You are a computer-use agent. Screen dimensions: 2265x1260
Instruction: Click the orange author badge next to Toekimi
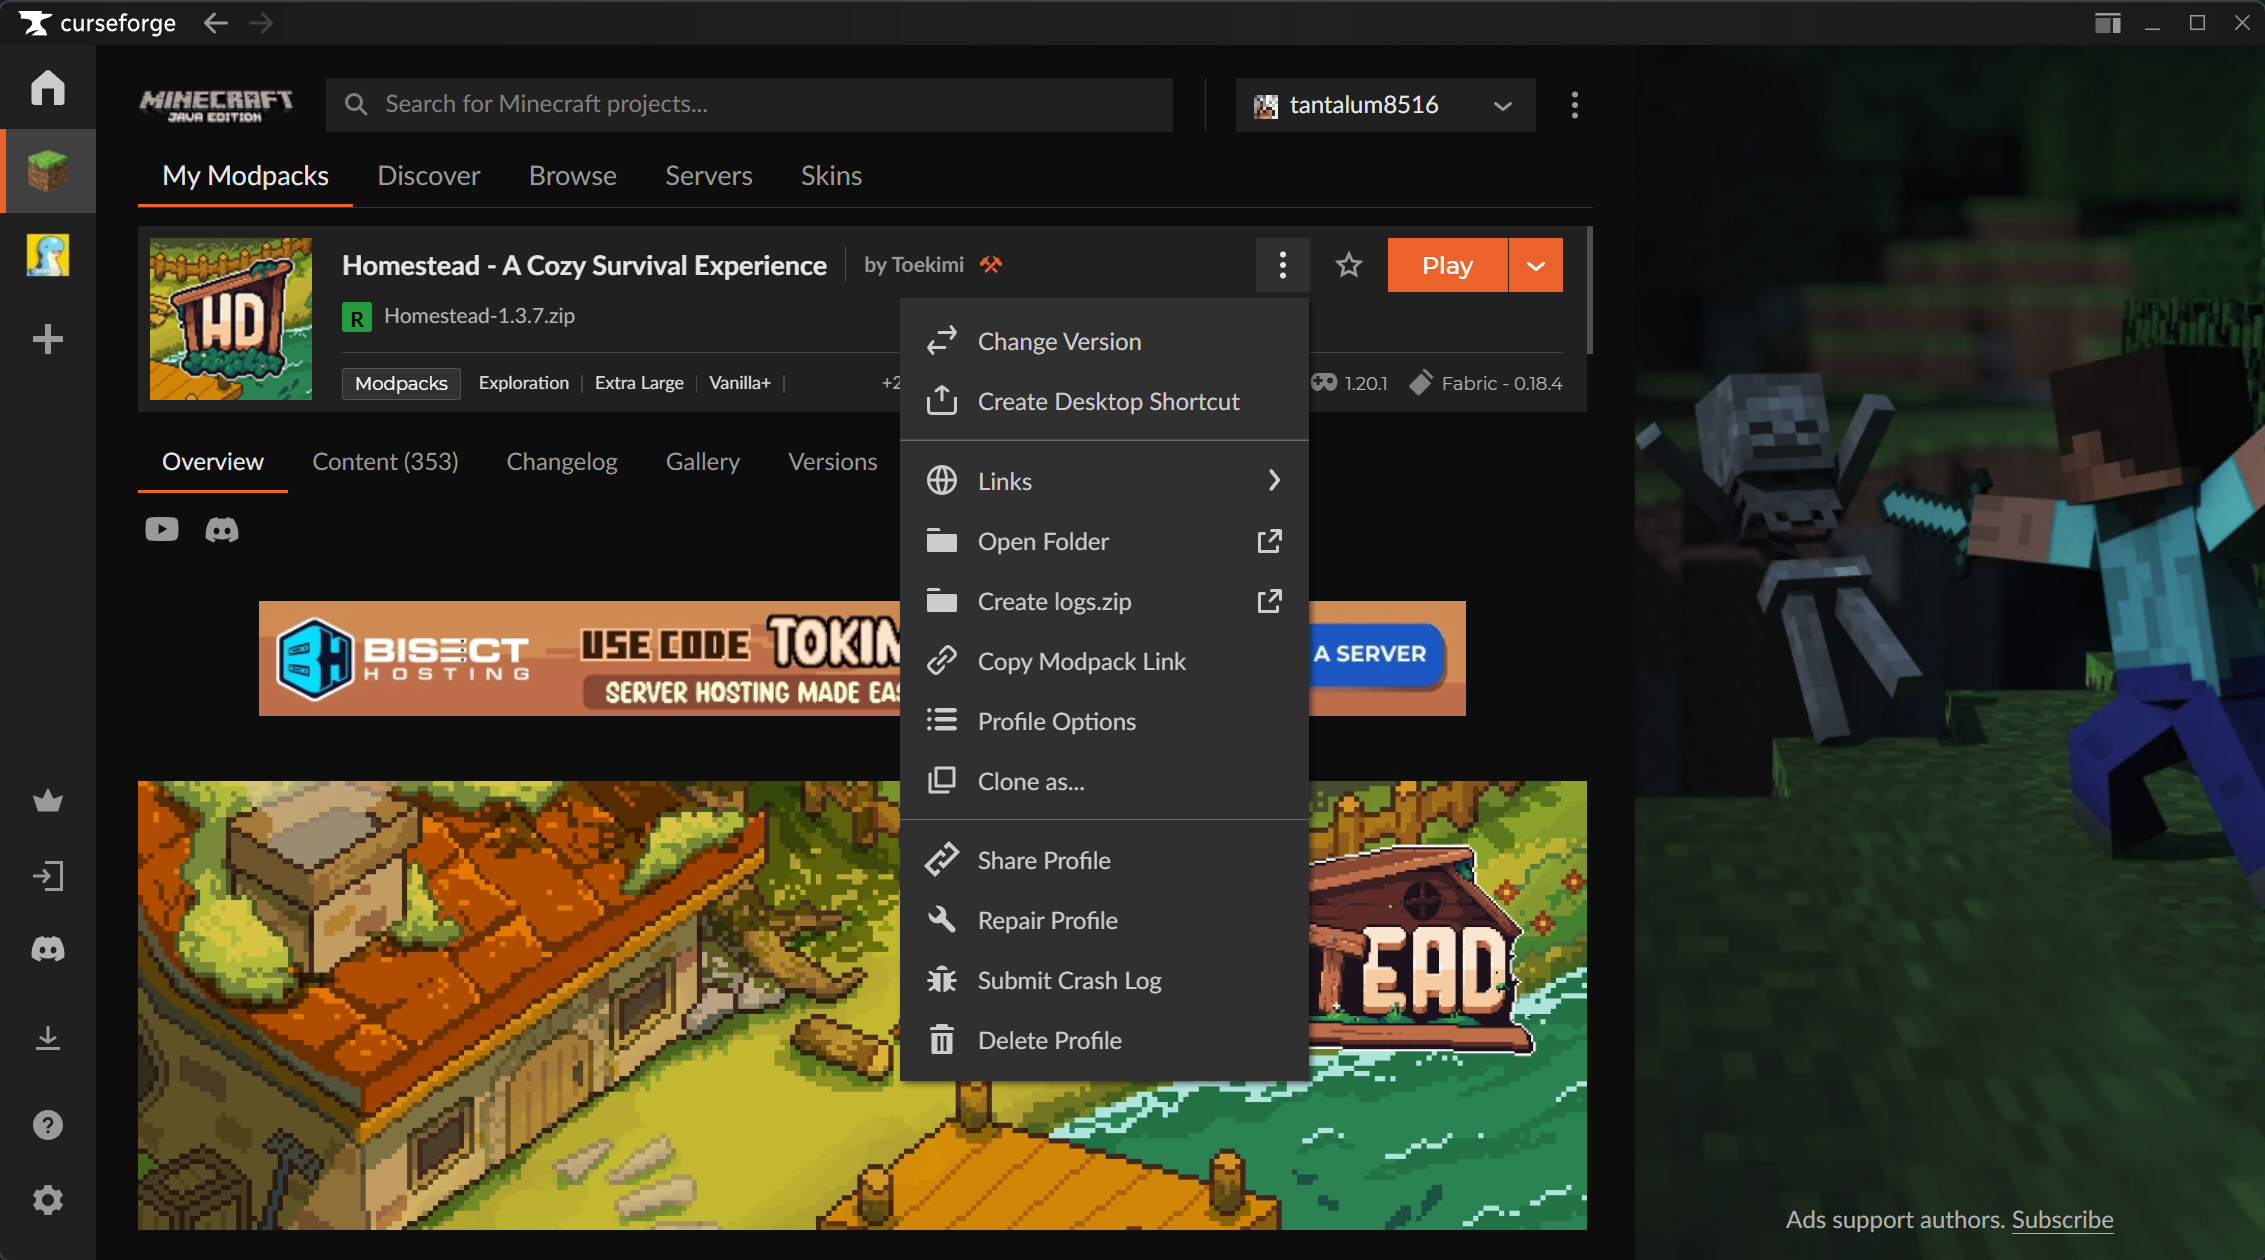[990, 265]
